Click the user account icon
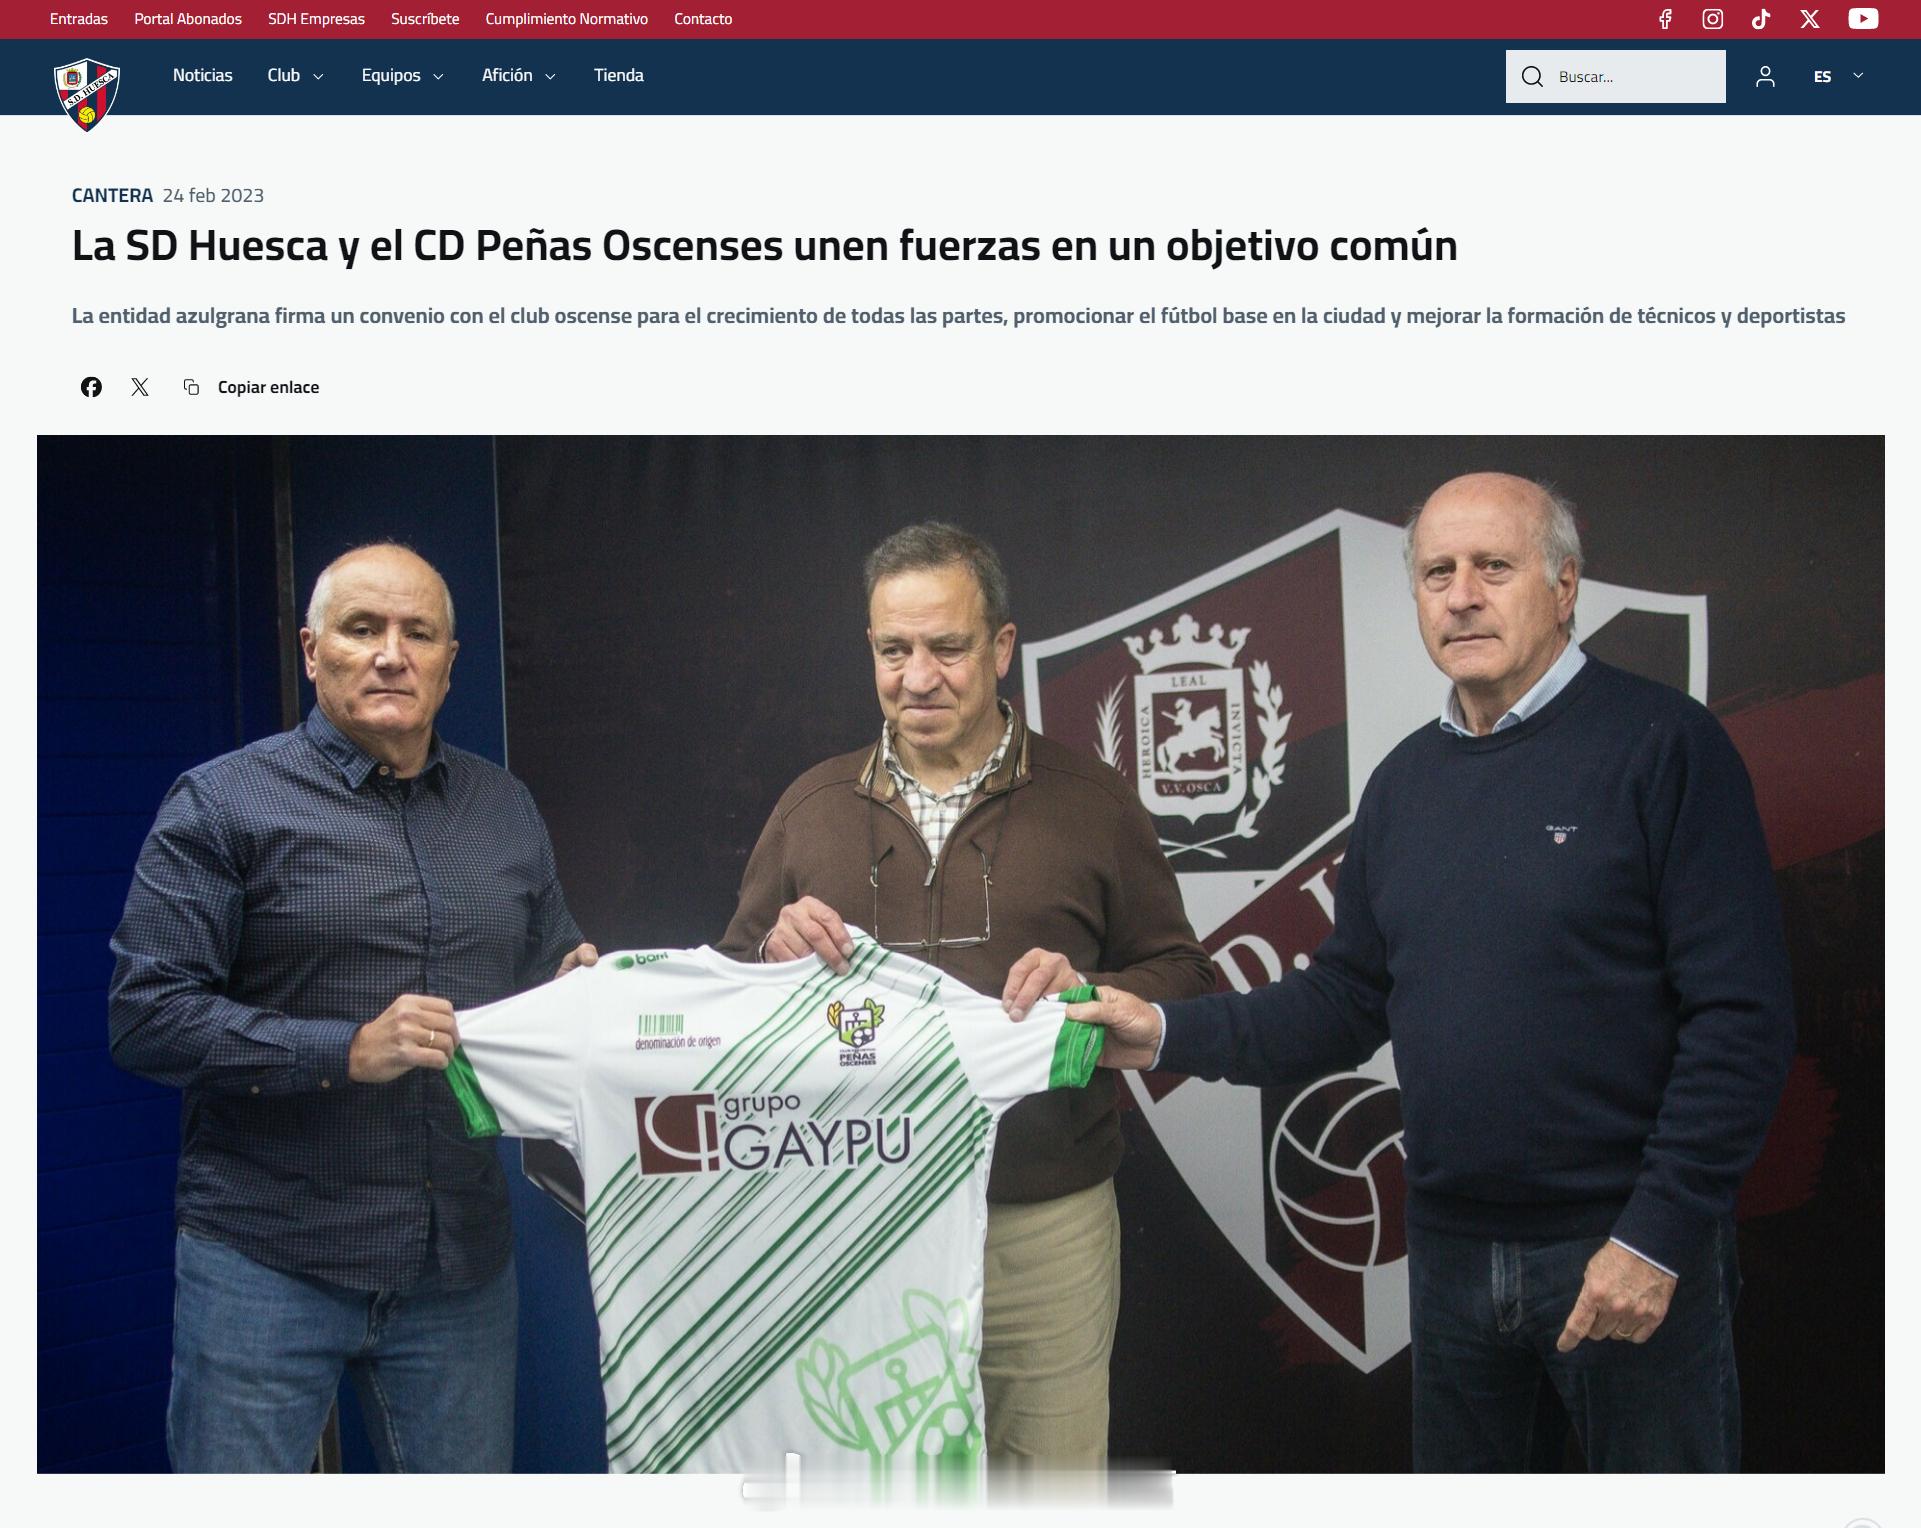Screen dimensions: 1921x1528 1765,76
